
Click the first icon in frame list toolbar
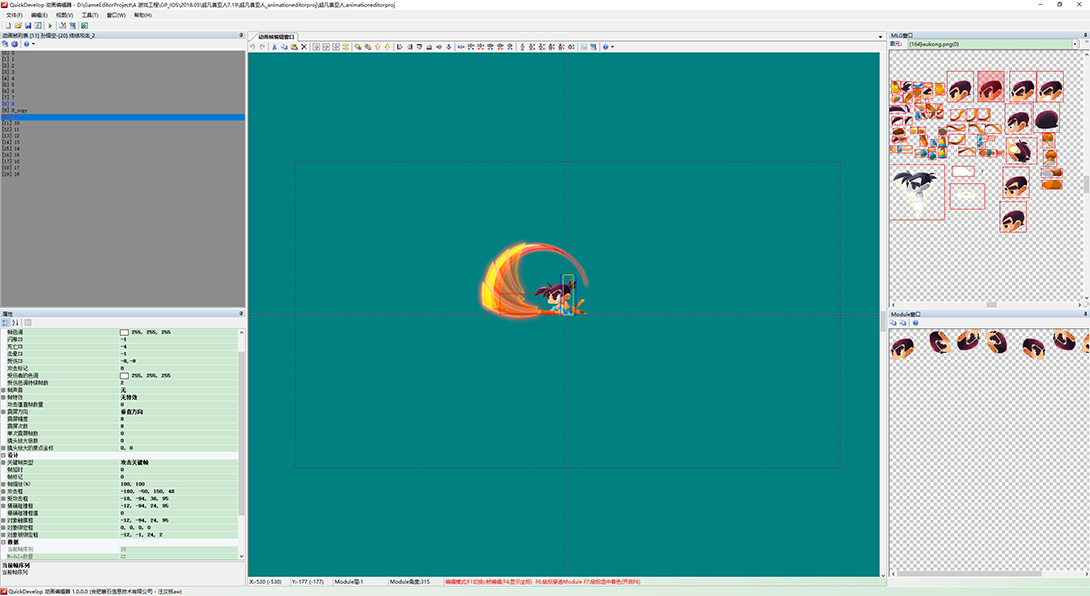pos(5,44)
